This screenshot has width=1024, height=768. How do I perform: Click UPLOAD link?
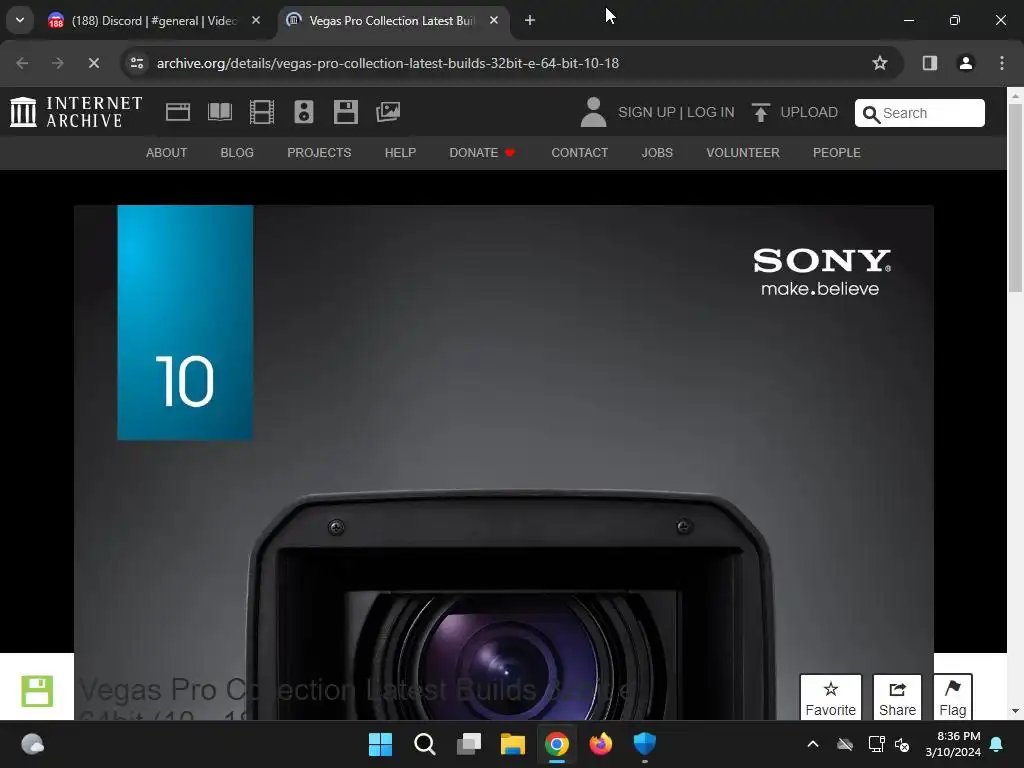tap(808, 112)
